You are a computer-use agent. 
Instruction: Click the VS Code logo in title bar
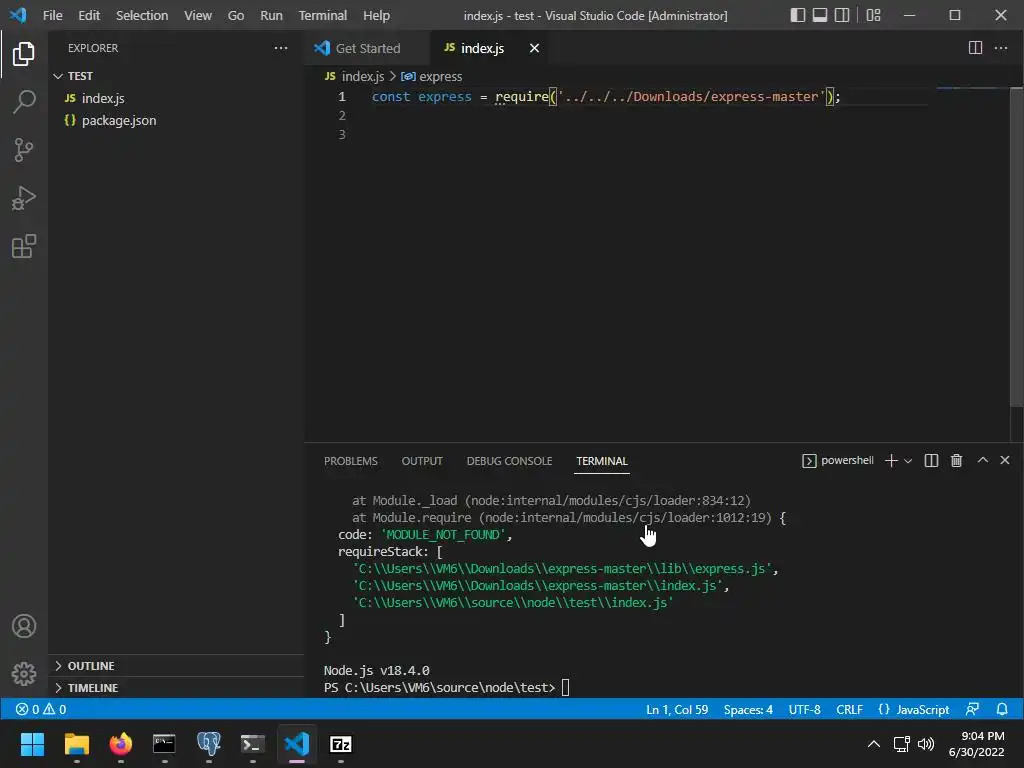point(18,15)
